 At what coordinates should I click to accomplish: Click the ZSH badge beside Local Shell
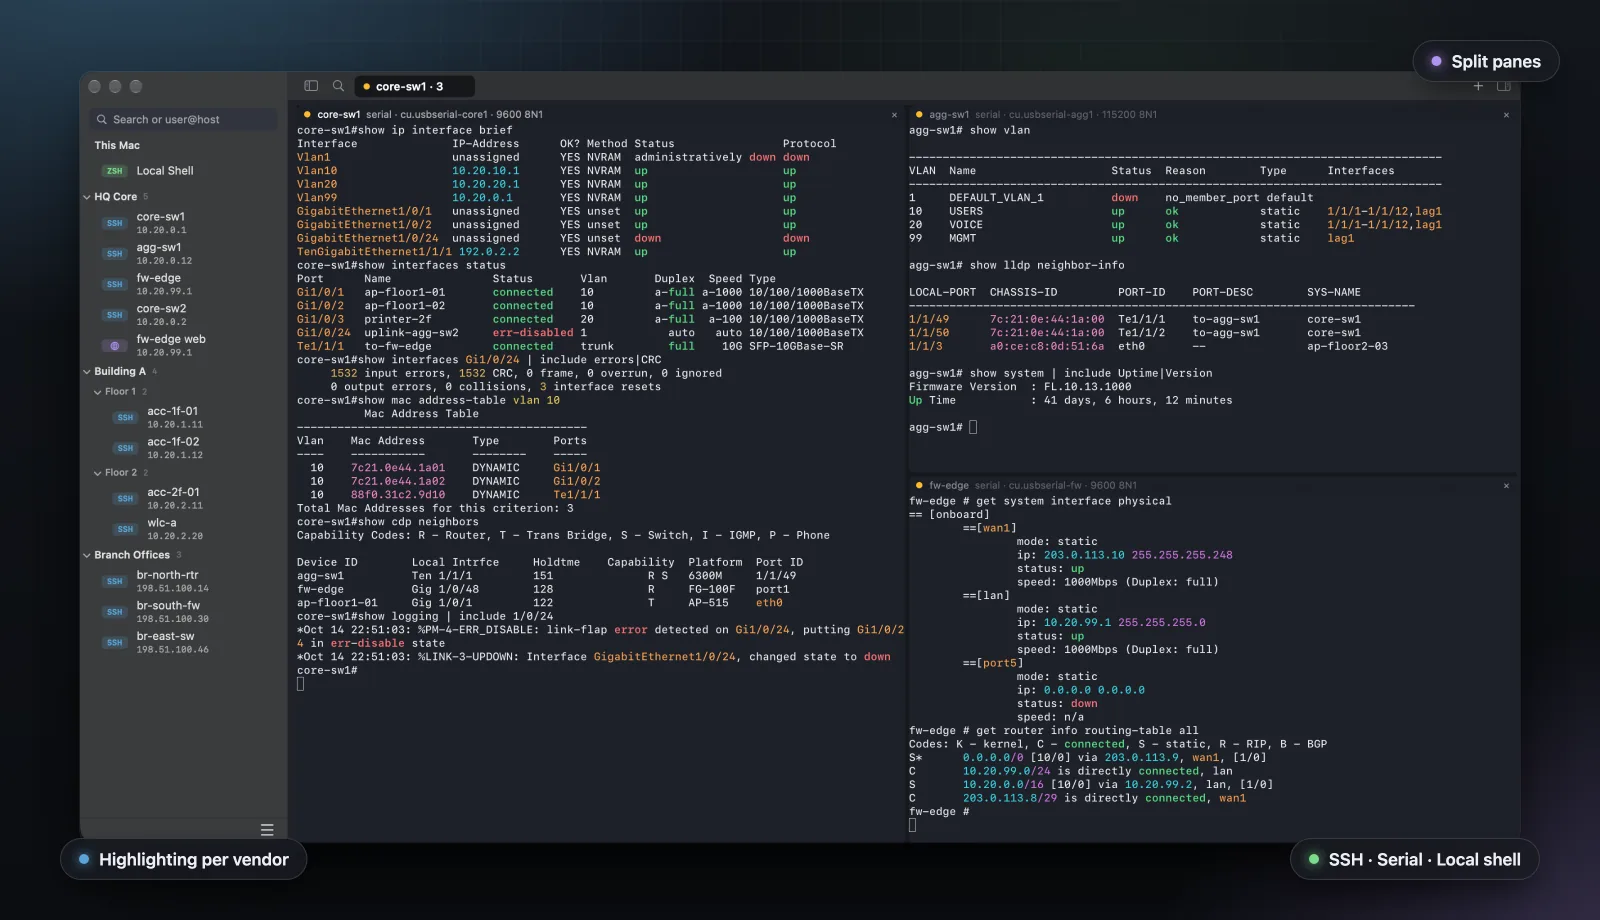click(115, 171)
